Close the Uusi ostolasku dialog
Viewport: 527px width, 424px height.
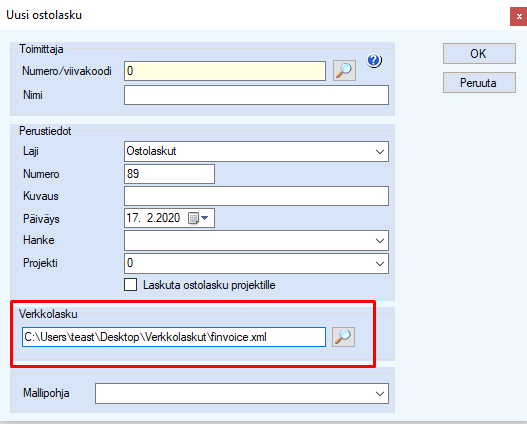[x=519, y=16]
